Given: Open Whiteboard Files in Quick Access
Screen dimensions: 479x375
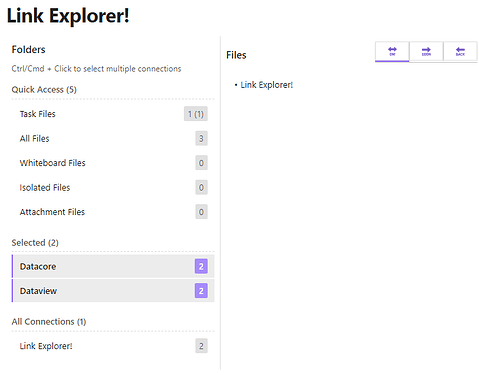Looking at the screenshot, I should coord(113,163).
